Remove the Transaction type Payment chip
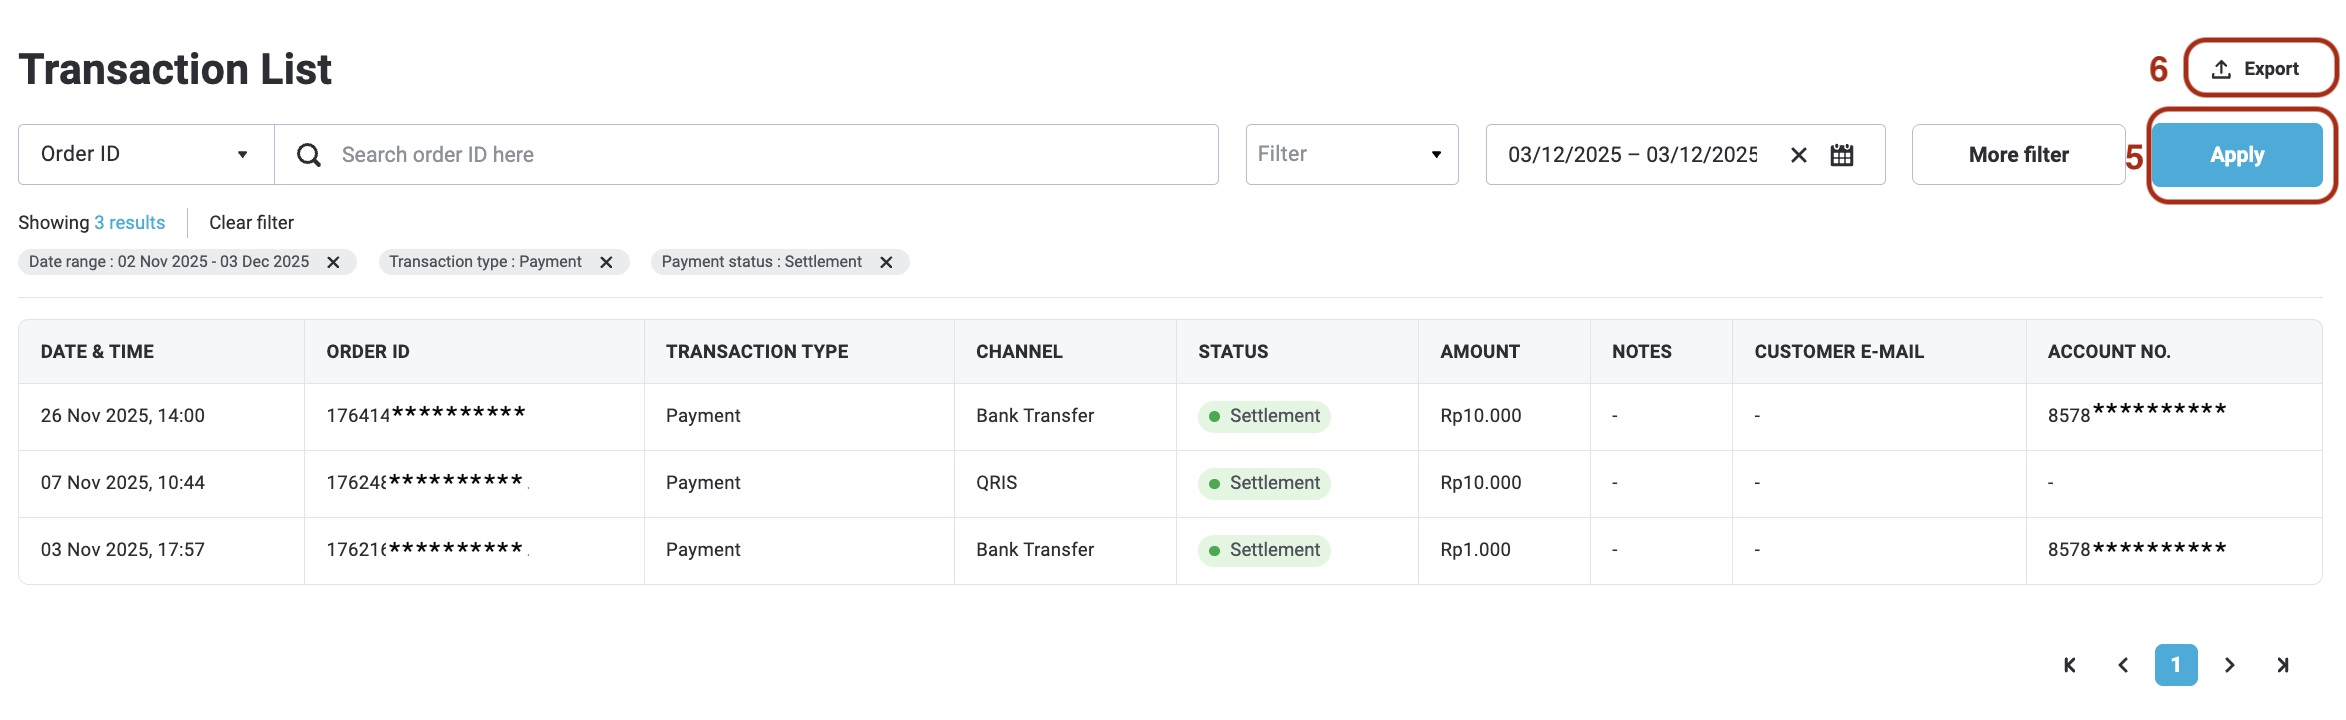2346x720 pixels. point(606,262)
